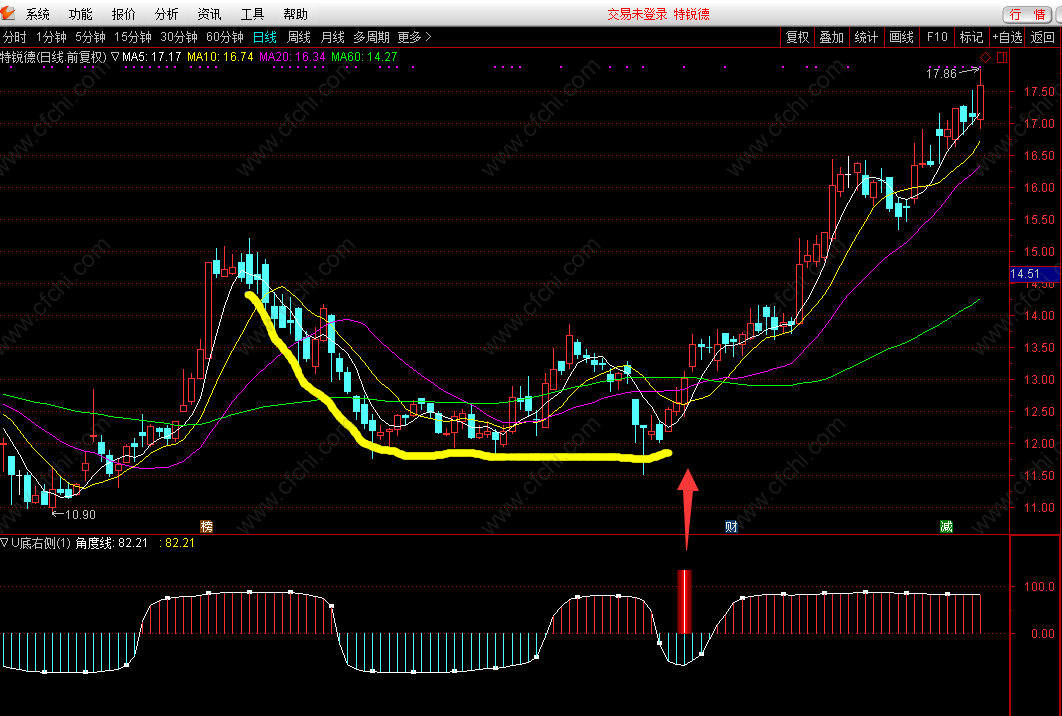Open the 帮助 menu
Screen dimensions: 1062x716
tap(295, 14)
